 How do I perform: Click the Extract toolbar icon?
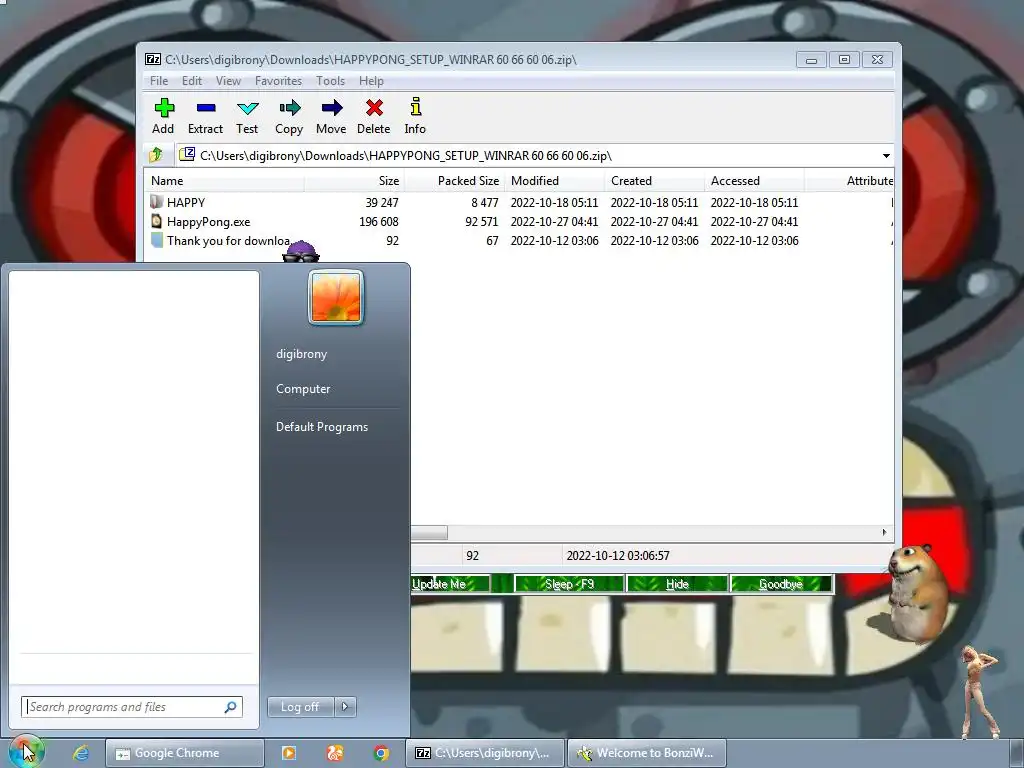click(206, 108)
